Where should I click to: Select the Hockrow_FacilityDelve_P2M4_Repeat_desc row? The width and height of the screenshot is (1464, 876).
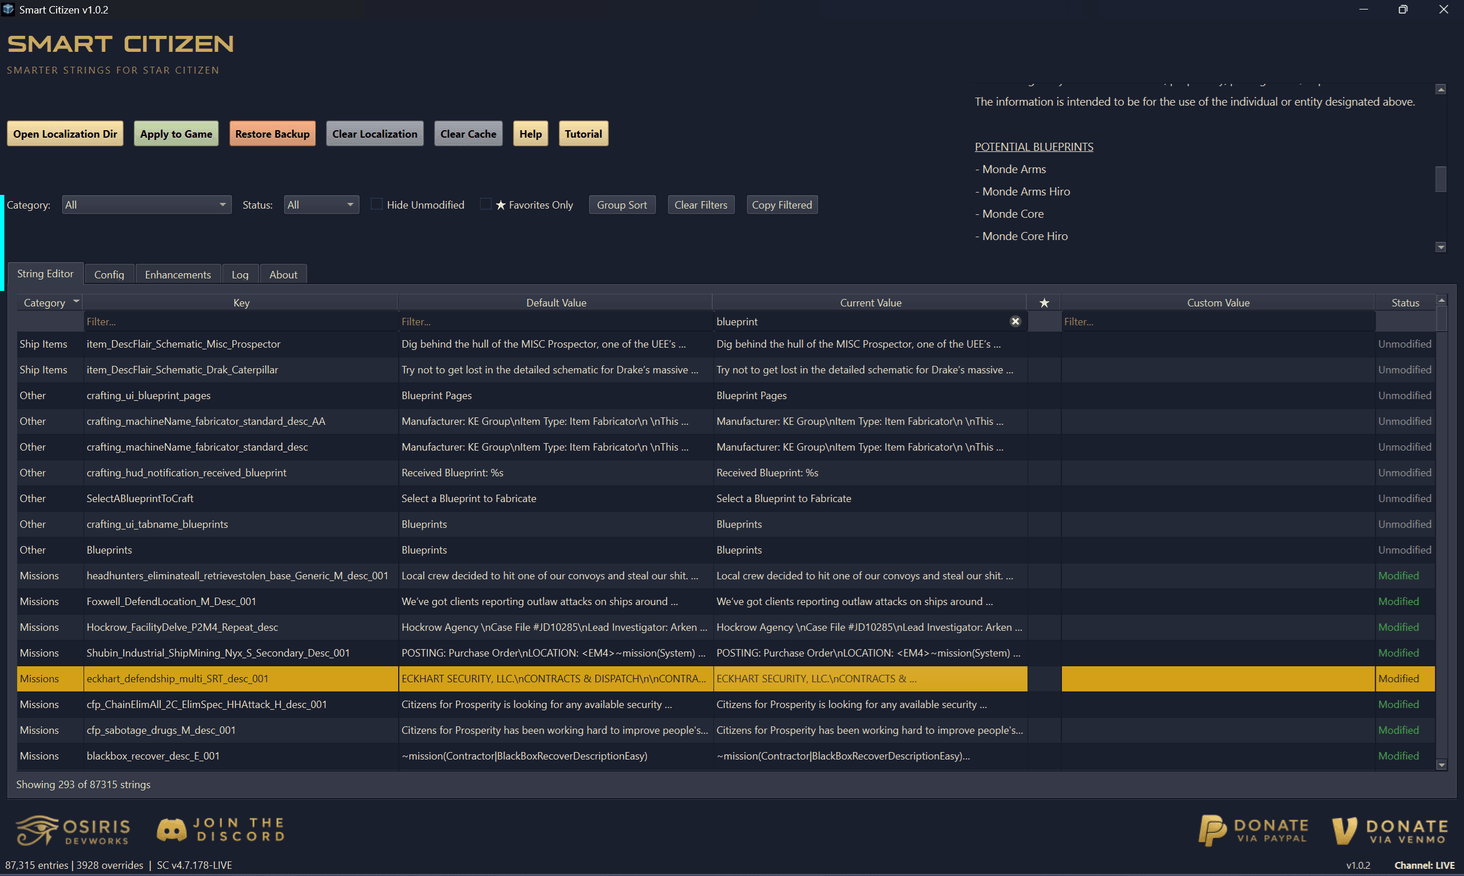(x=726, y=628)
